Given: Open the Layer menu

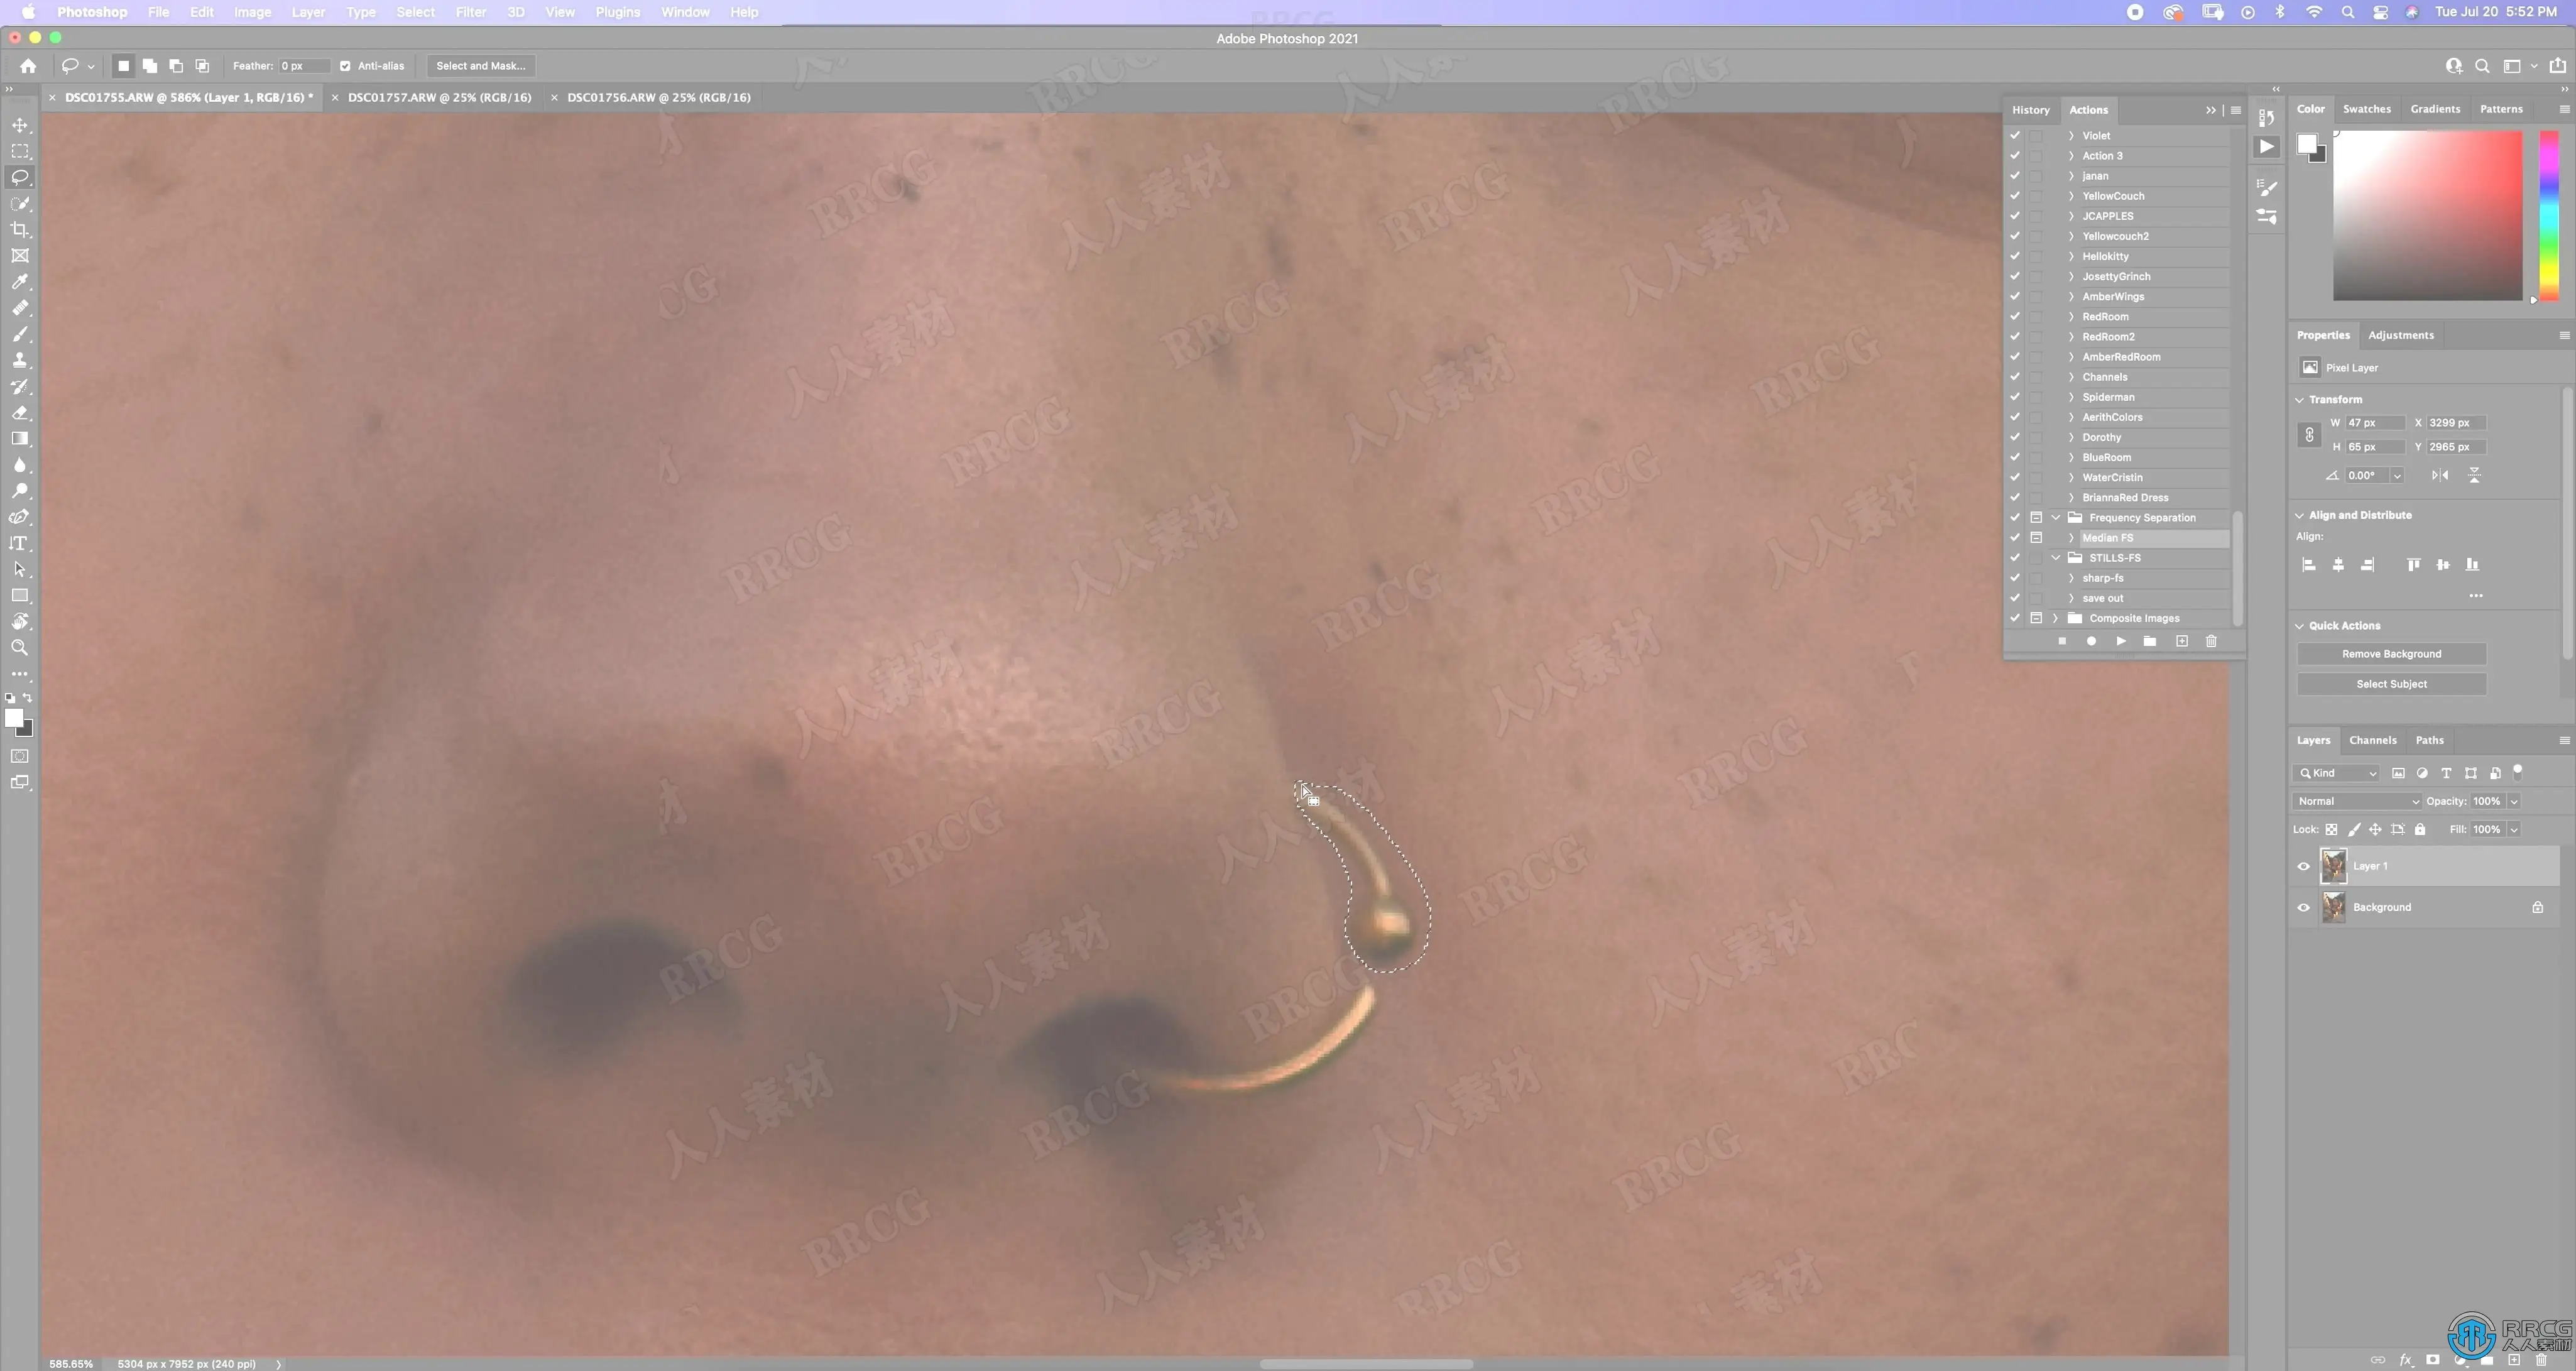Looking at the screenshot, I should coord(308,12).
